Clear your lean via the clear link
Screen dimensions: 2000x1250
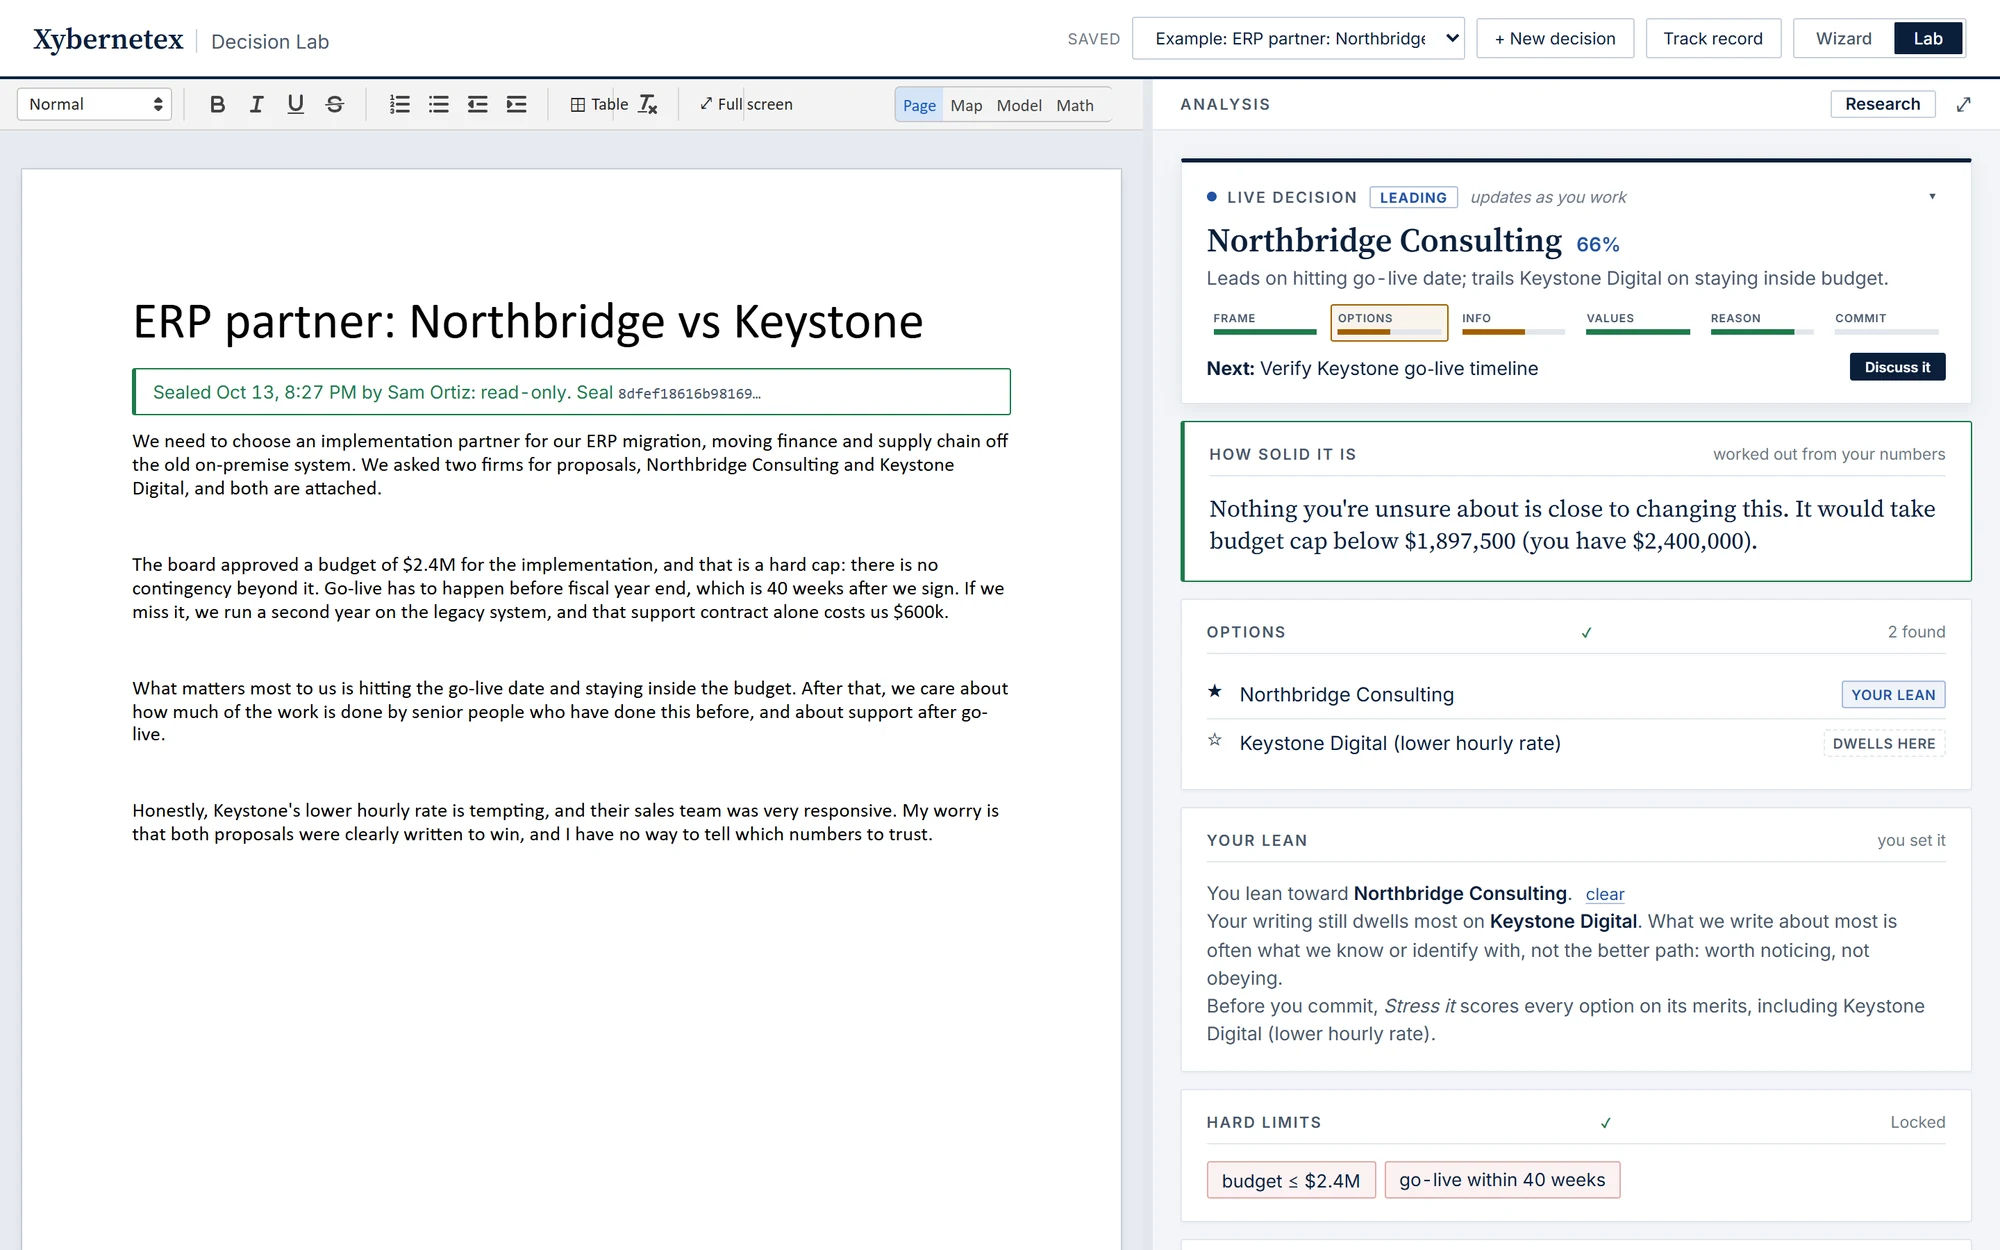click(x=1605, y=894)
